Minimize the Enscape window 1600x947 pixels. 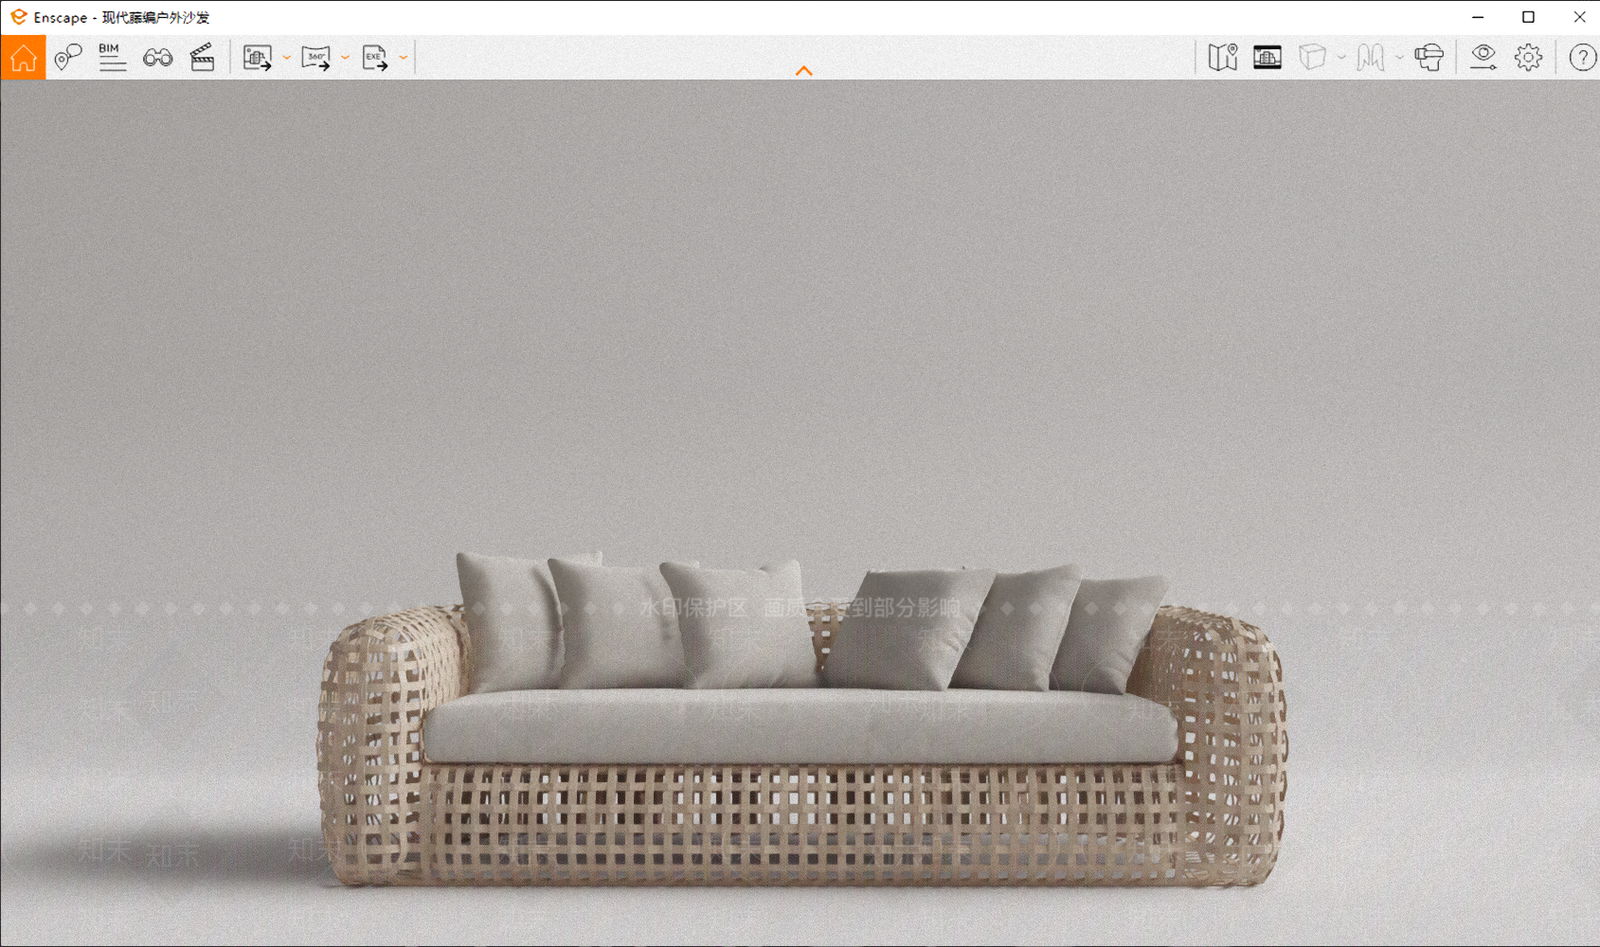1478,17
